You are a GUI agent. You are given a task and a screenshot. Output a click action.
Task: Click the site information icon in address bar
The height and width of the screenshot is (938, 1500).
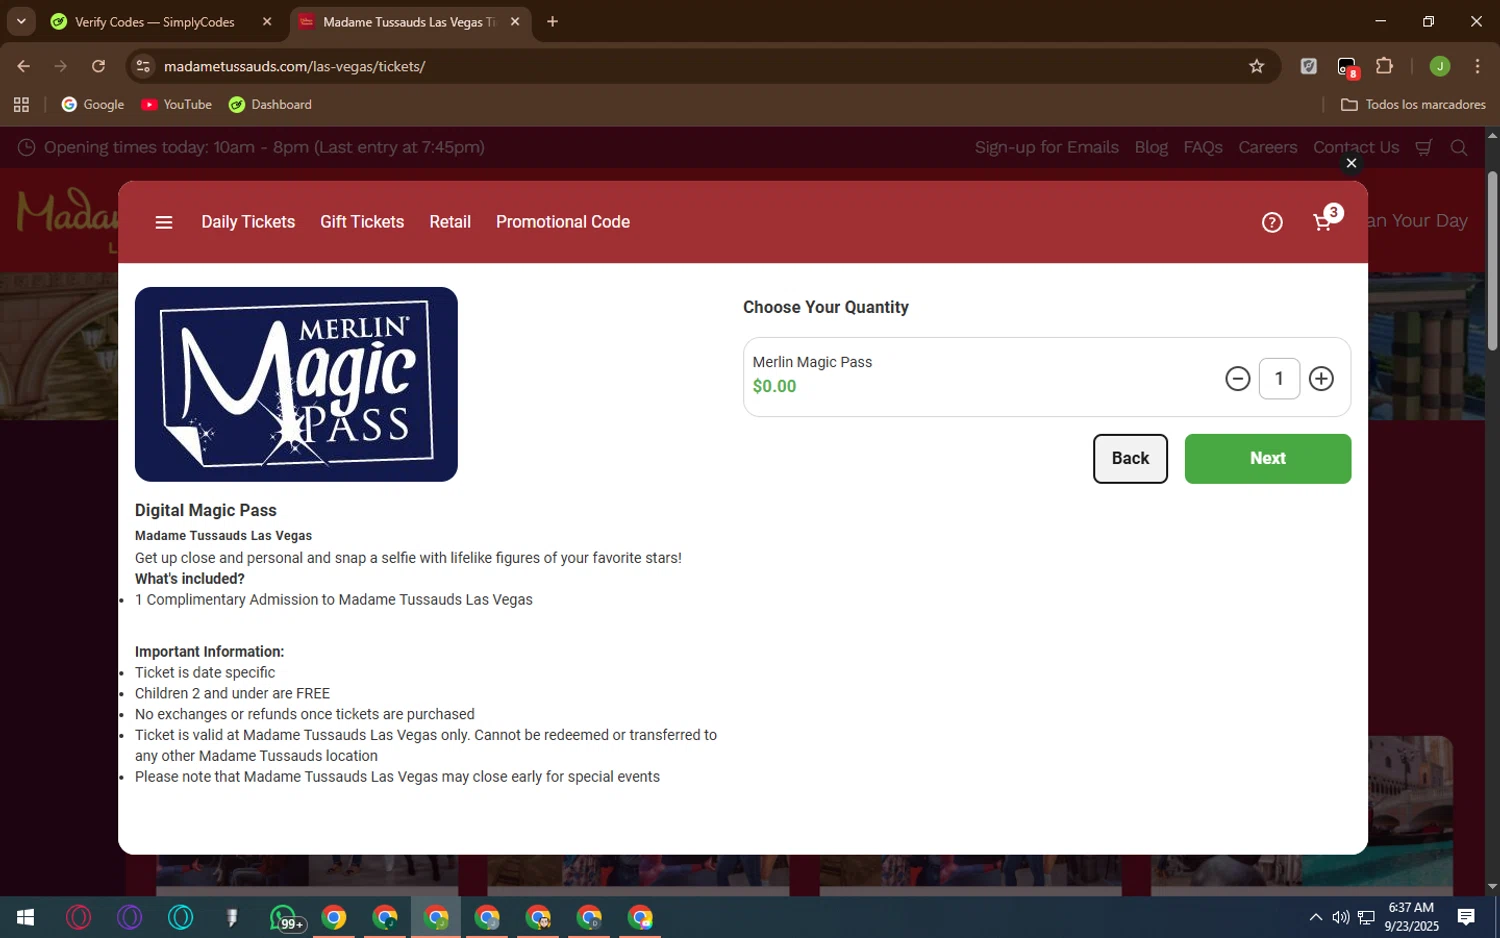coord(143,67)
